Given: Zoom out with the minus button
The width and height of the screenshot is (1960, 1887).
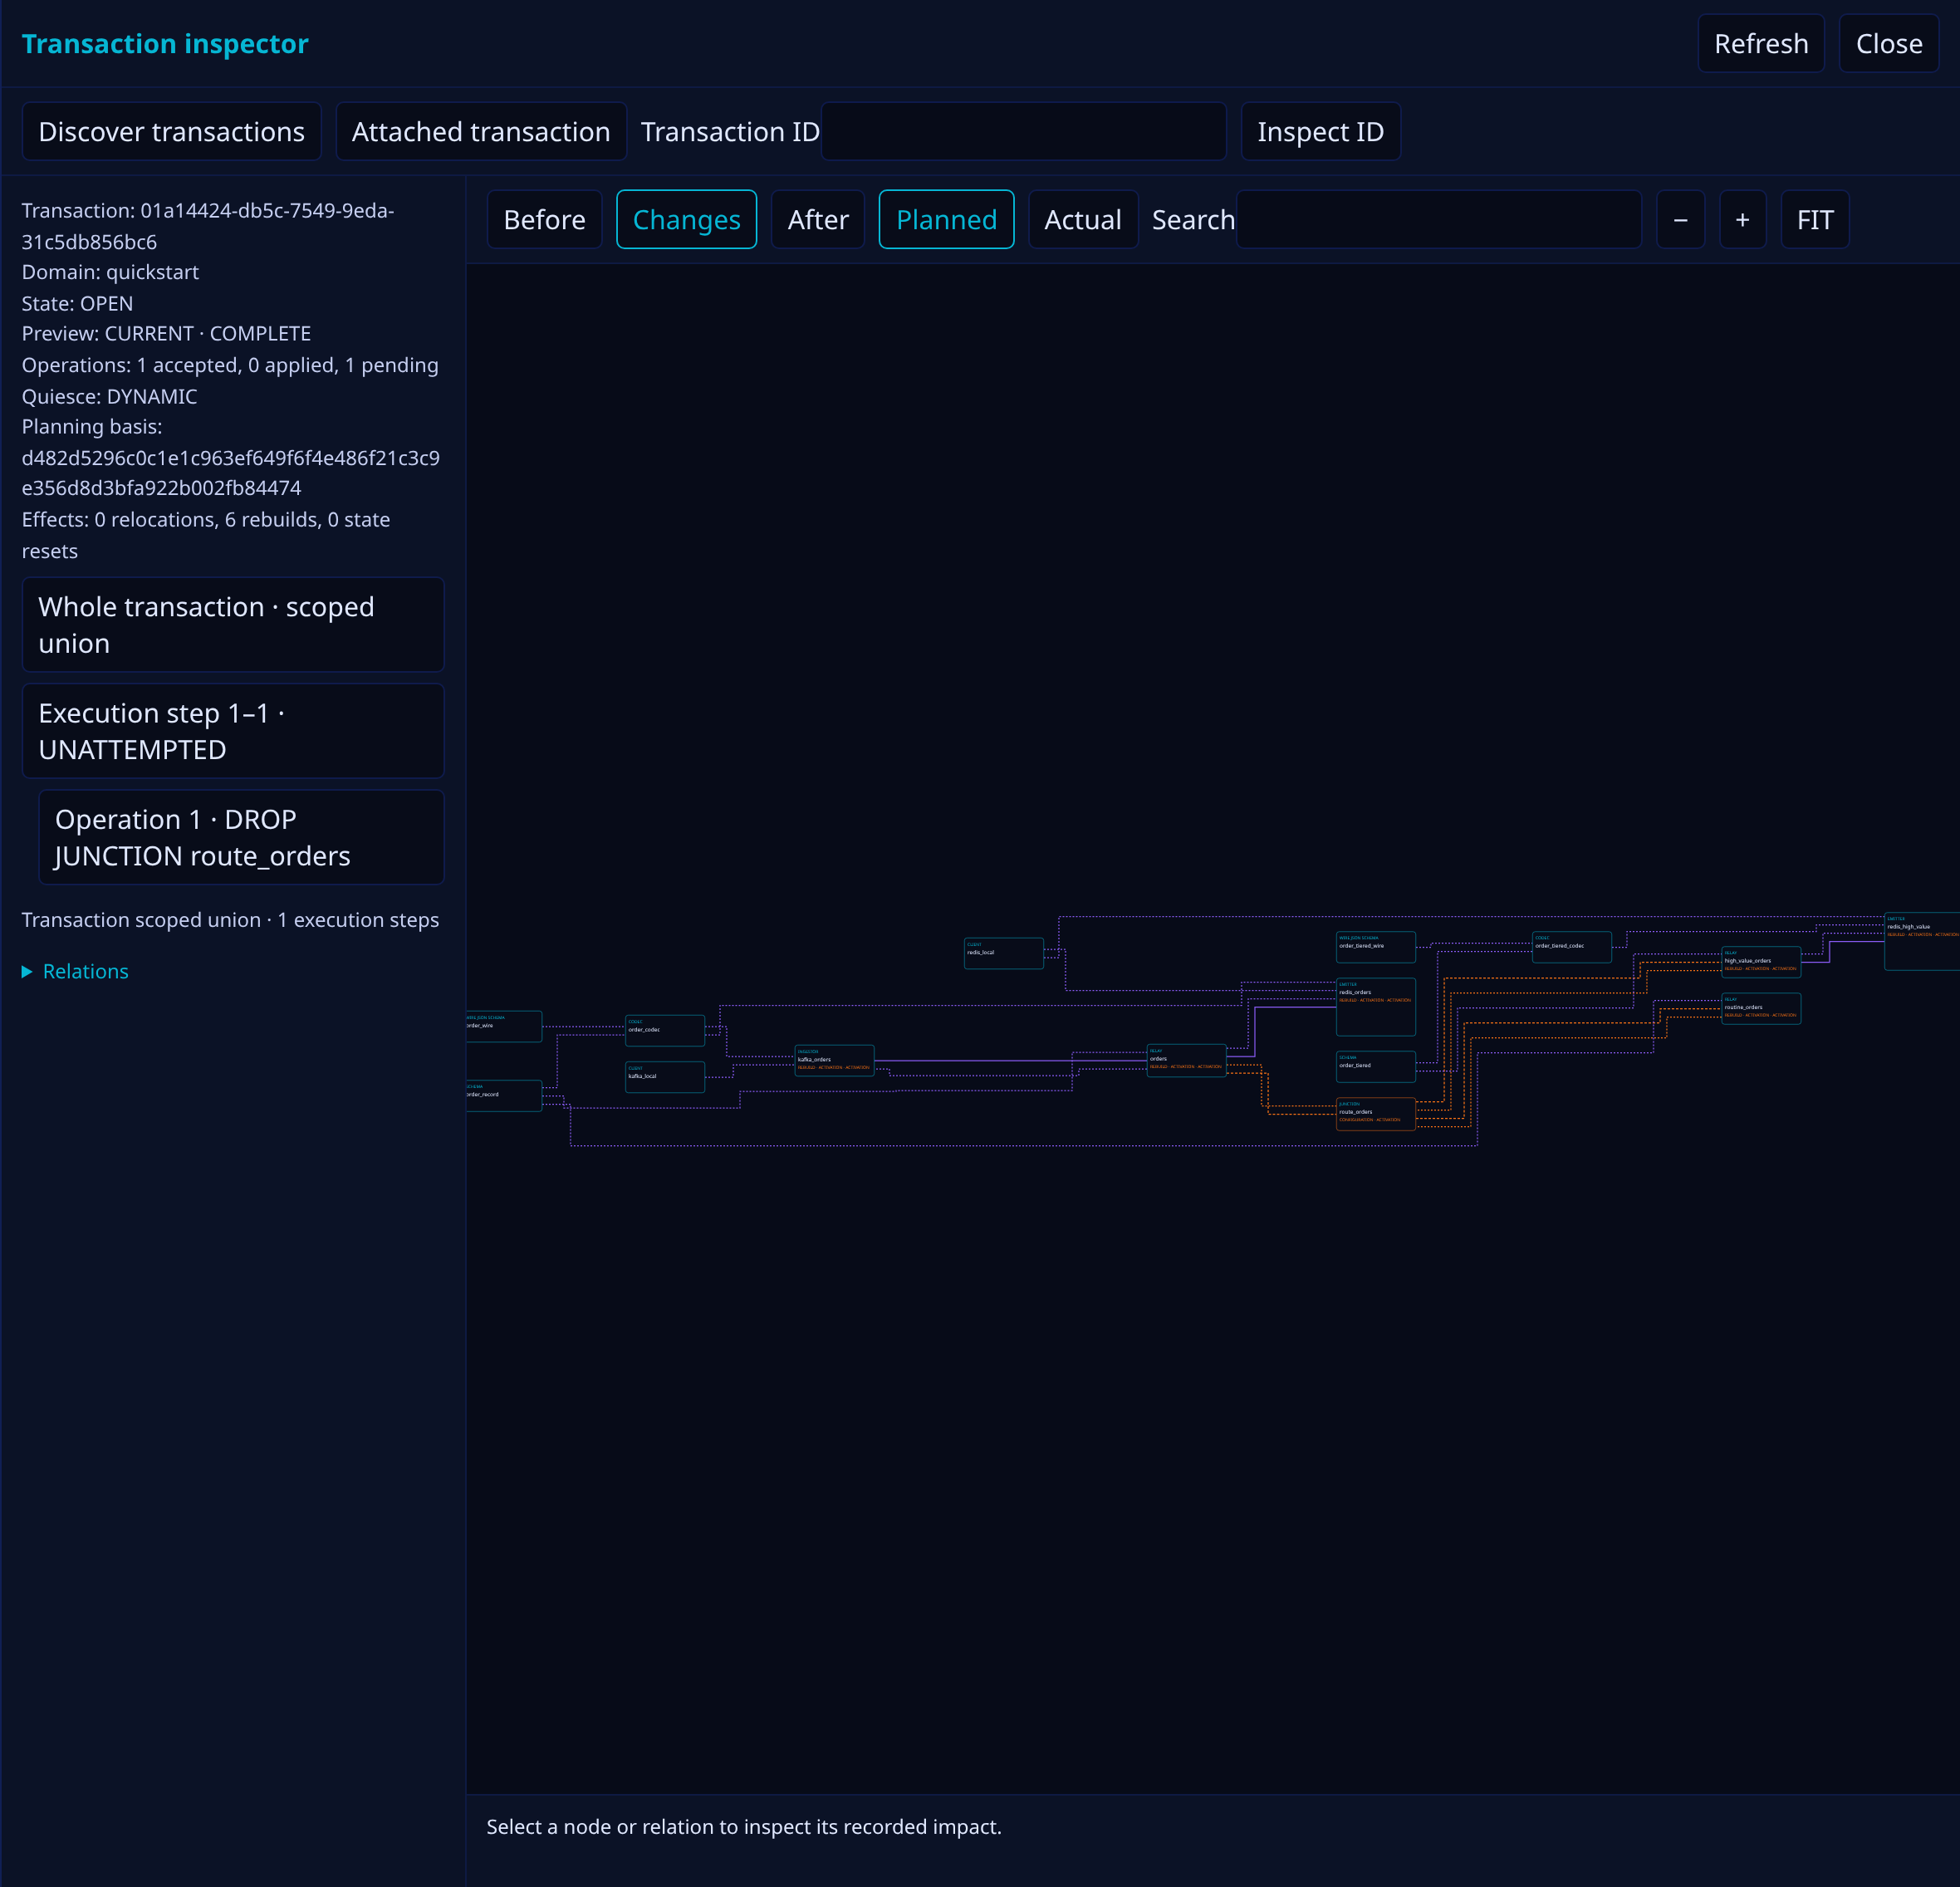Looking at the screenshot, I should (x=1680, y=219).
